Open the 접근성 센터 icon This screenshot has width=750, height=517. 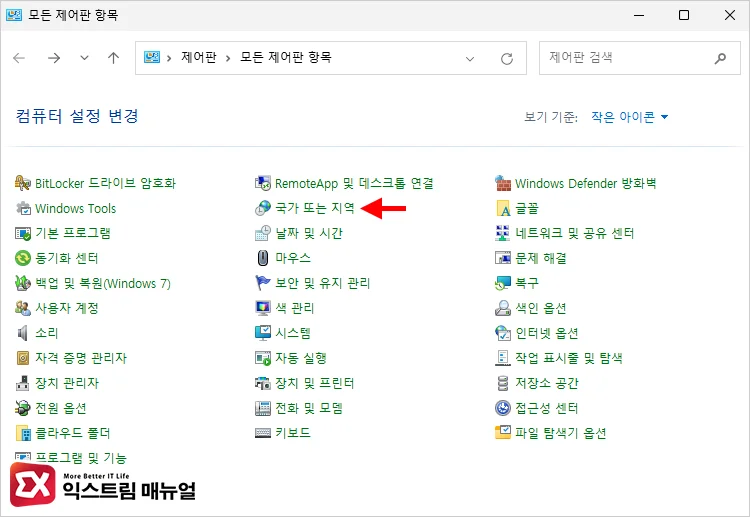[503, 408]
